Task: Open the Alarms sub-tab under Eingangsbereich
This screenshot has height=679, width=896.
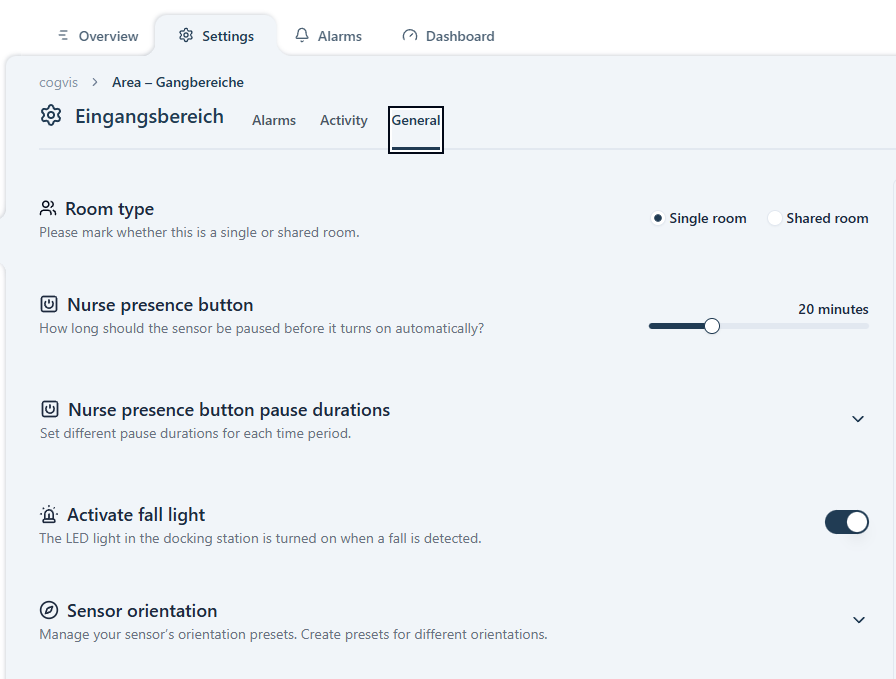Action: [274, 121]
